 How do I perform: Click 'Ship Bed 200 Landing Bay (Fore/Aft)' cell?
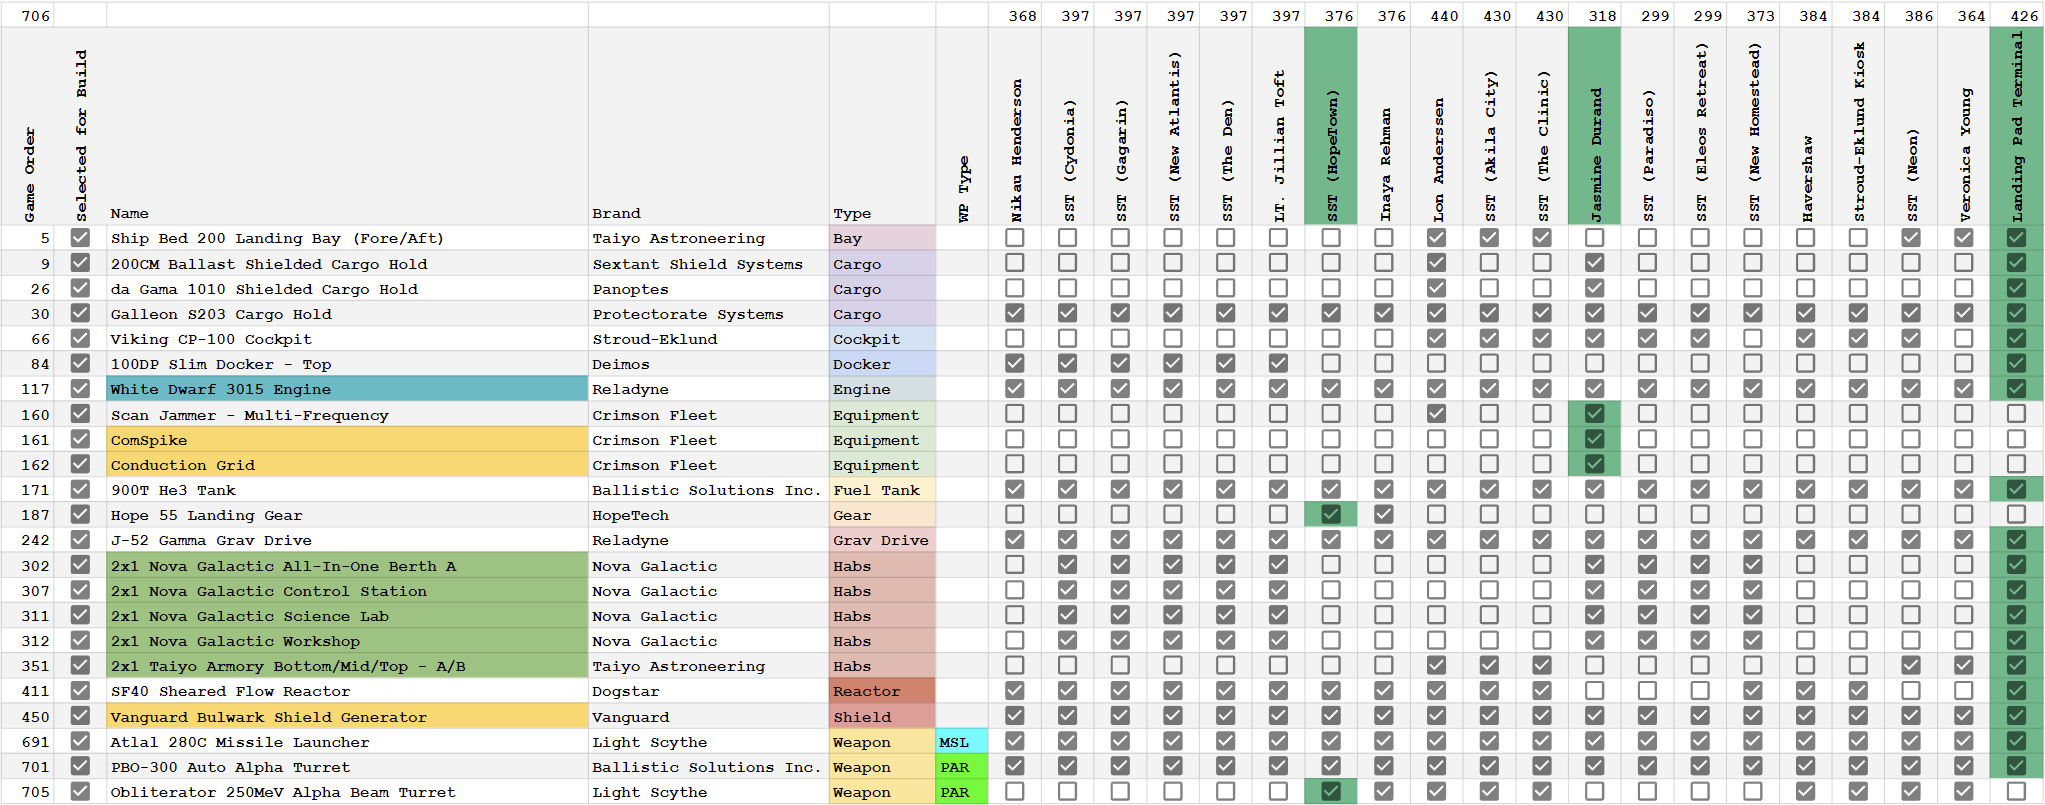coord(348,238)
